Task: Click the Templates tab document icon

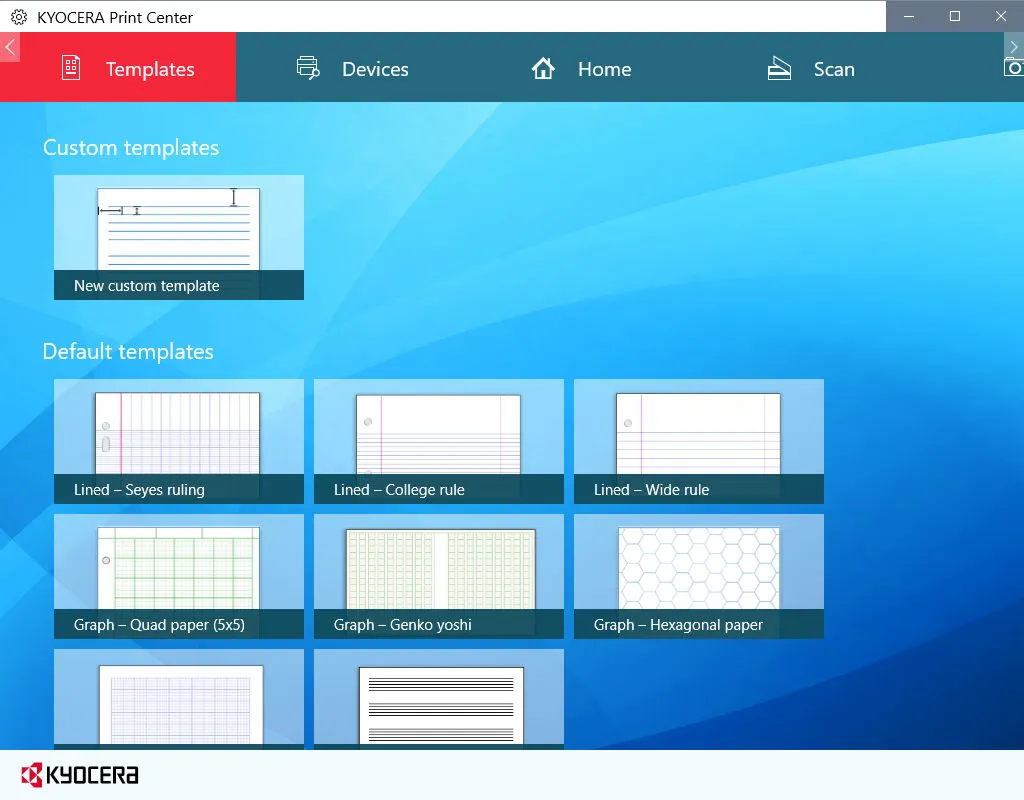Action: pyautogui.click(x=71, y=68)
